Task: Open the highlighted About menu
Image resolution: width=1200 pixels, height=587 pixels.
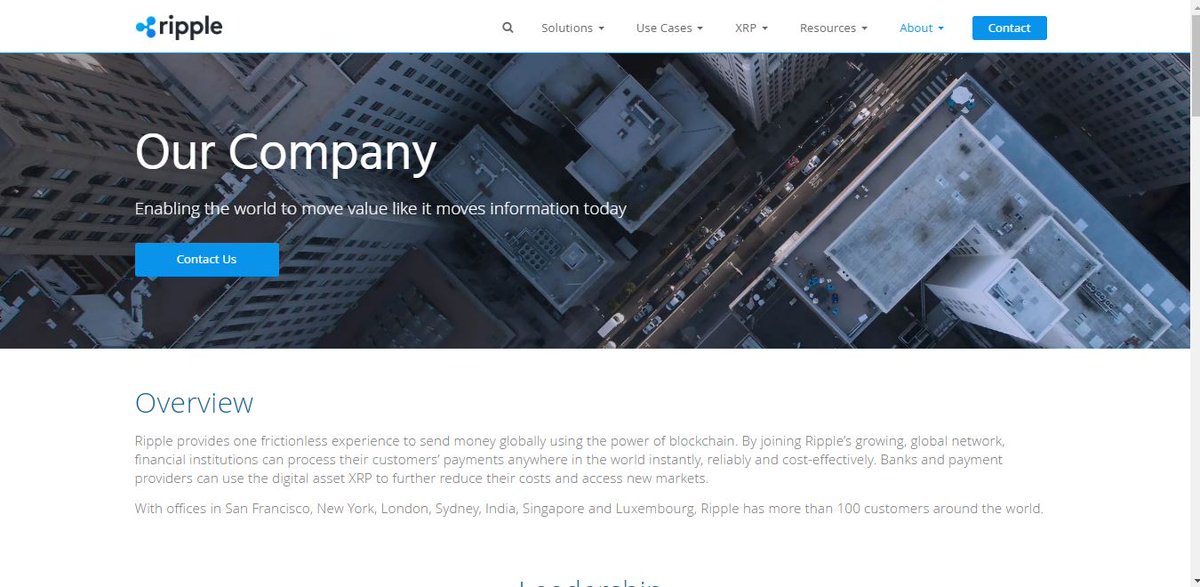Action: [x=922, y=28]
